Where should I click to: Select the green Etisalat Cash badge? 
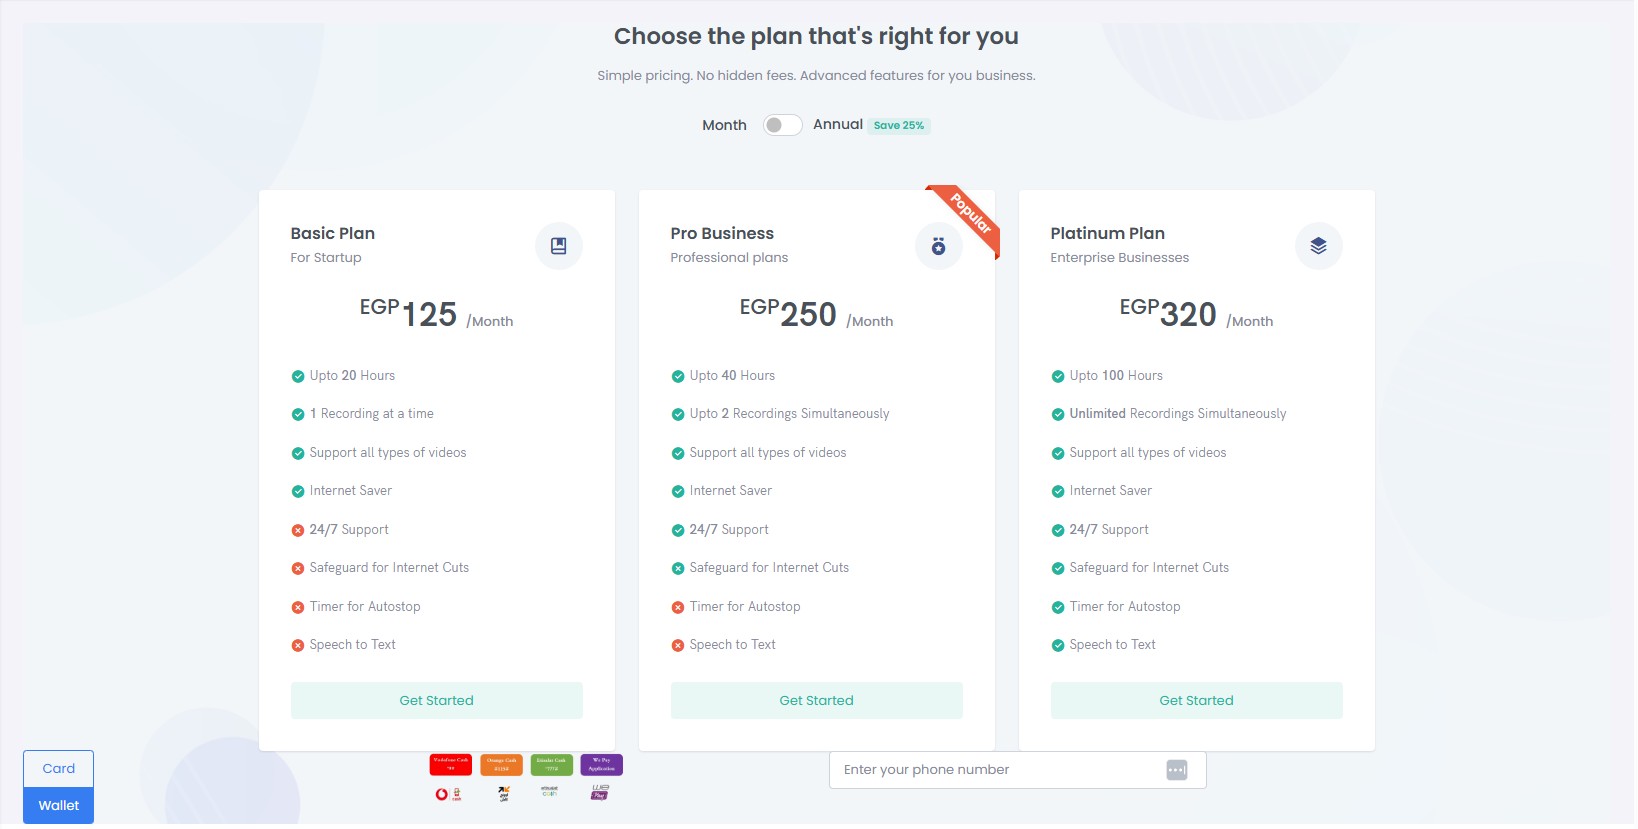(551, 765)
